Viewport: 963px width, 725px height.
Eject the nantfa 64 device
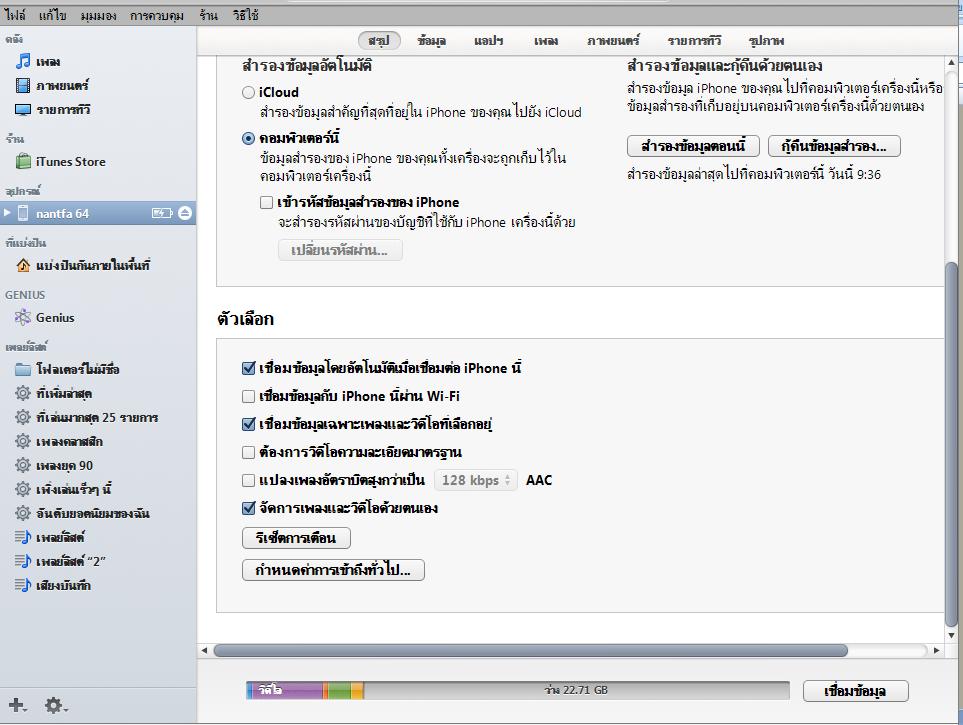tap(185, 213)
